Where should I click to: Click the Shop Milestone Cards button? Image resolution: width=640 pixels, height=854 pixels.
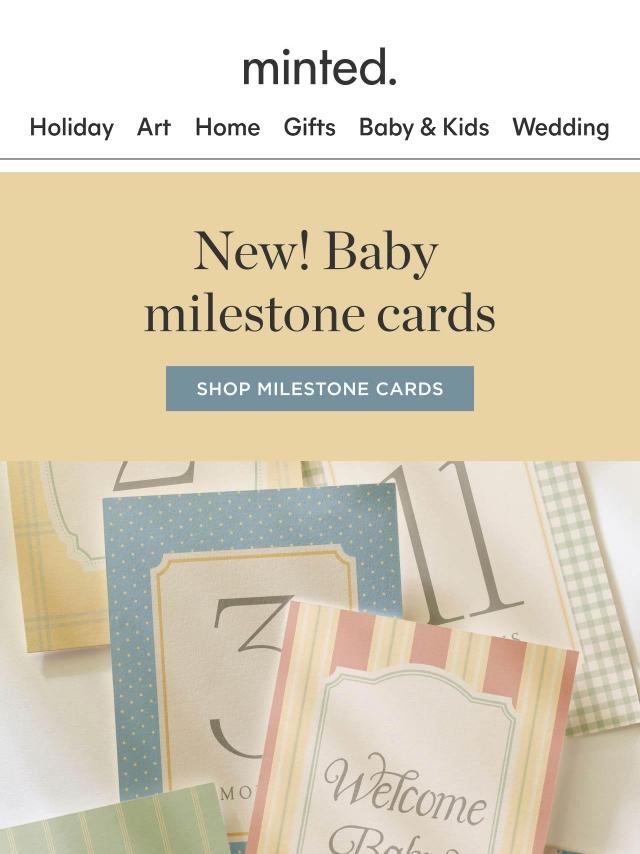coord(320,388)
